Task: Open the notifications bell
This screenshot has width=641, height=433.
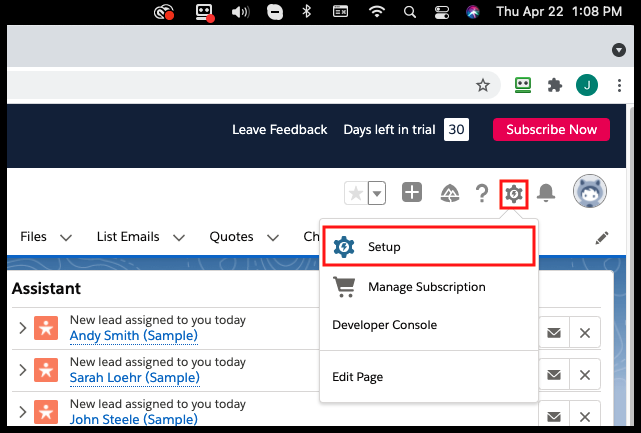Action: tap(546, 193)
